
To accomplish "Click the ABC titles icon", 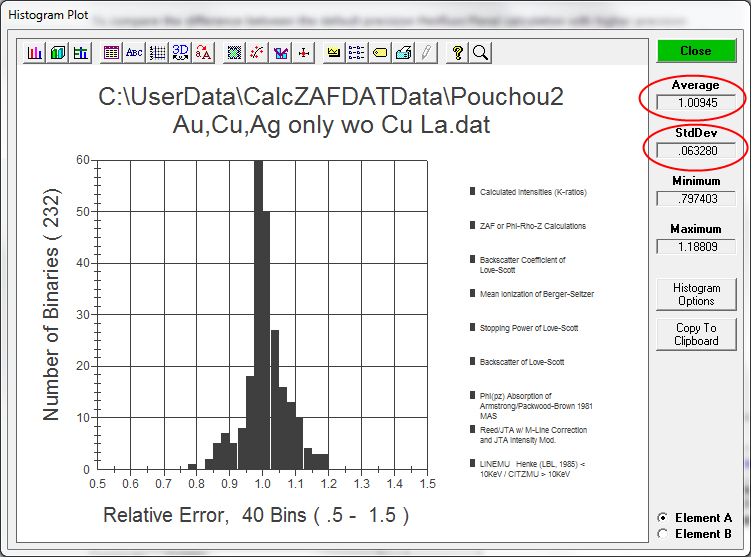I will click(134, 53).
